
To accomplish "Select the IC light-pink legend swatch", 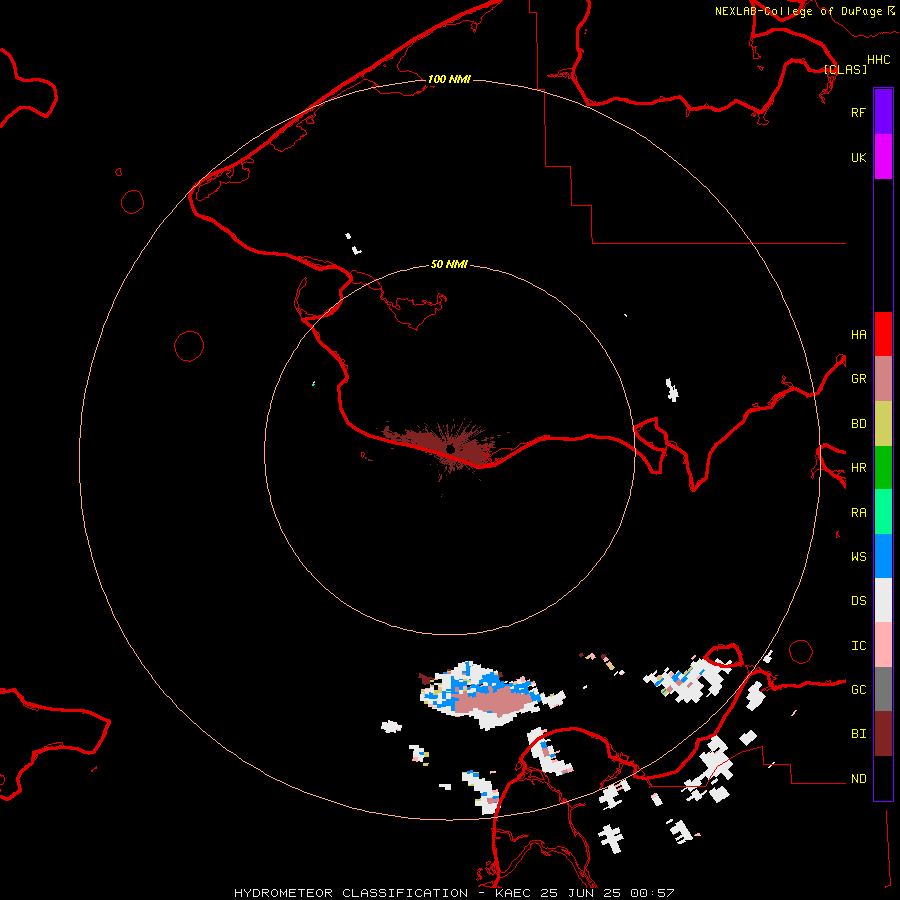I will pos(883,645).
